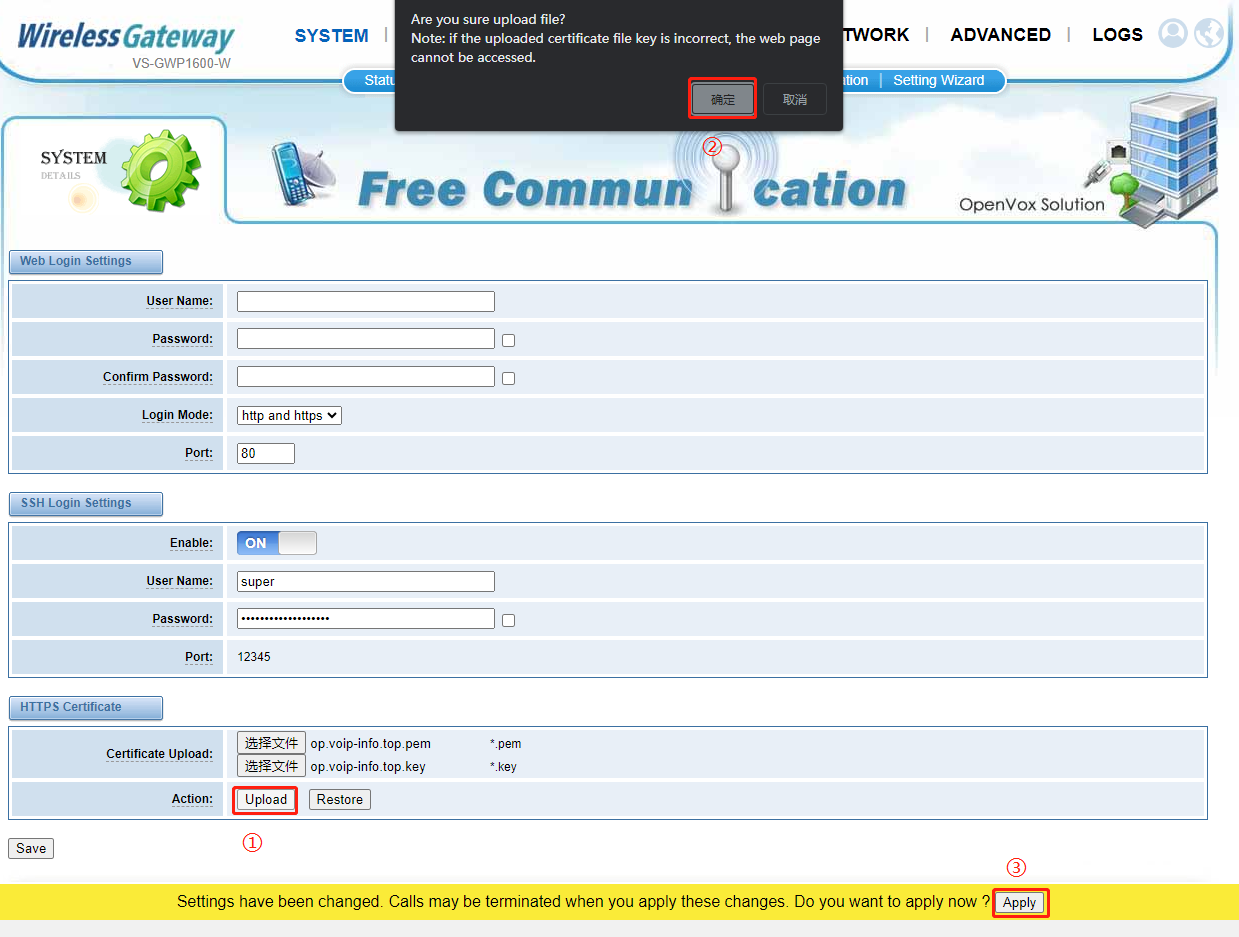The image size is (1239, 937).
Task: Click the Restore certificate button
Action: (340, 799)
